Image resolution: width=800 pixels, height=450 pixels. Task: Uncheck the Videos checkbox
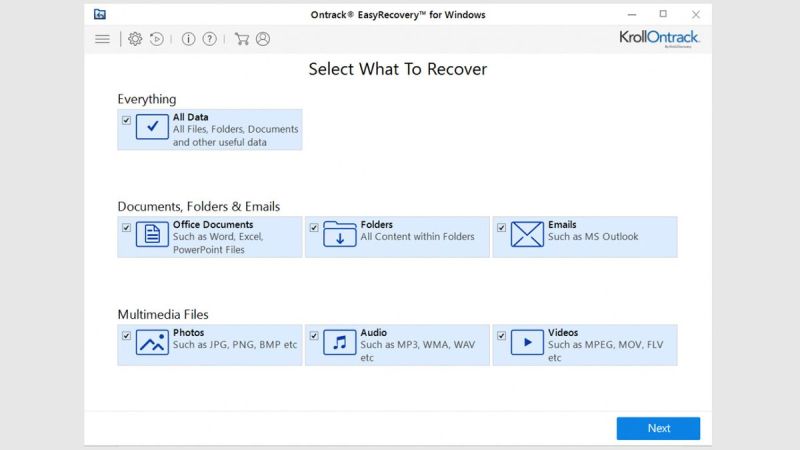502,336
